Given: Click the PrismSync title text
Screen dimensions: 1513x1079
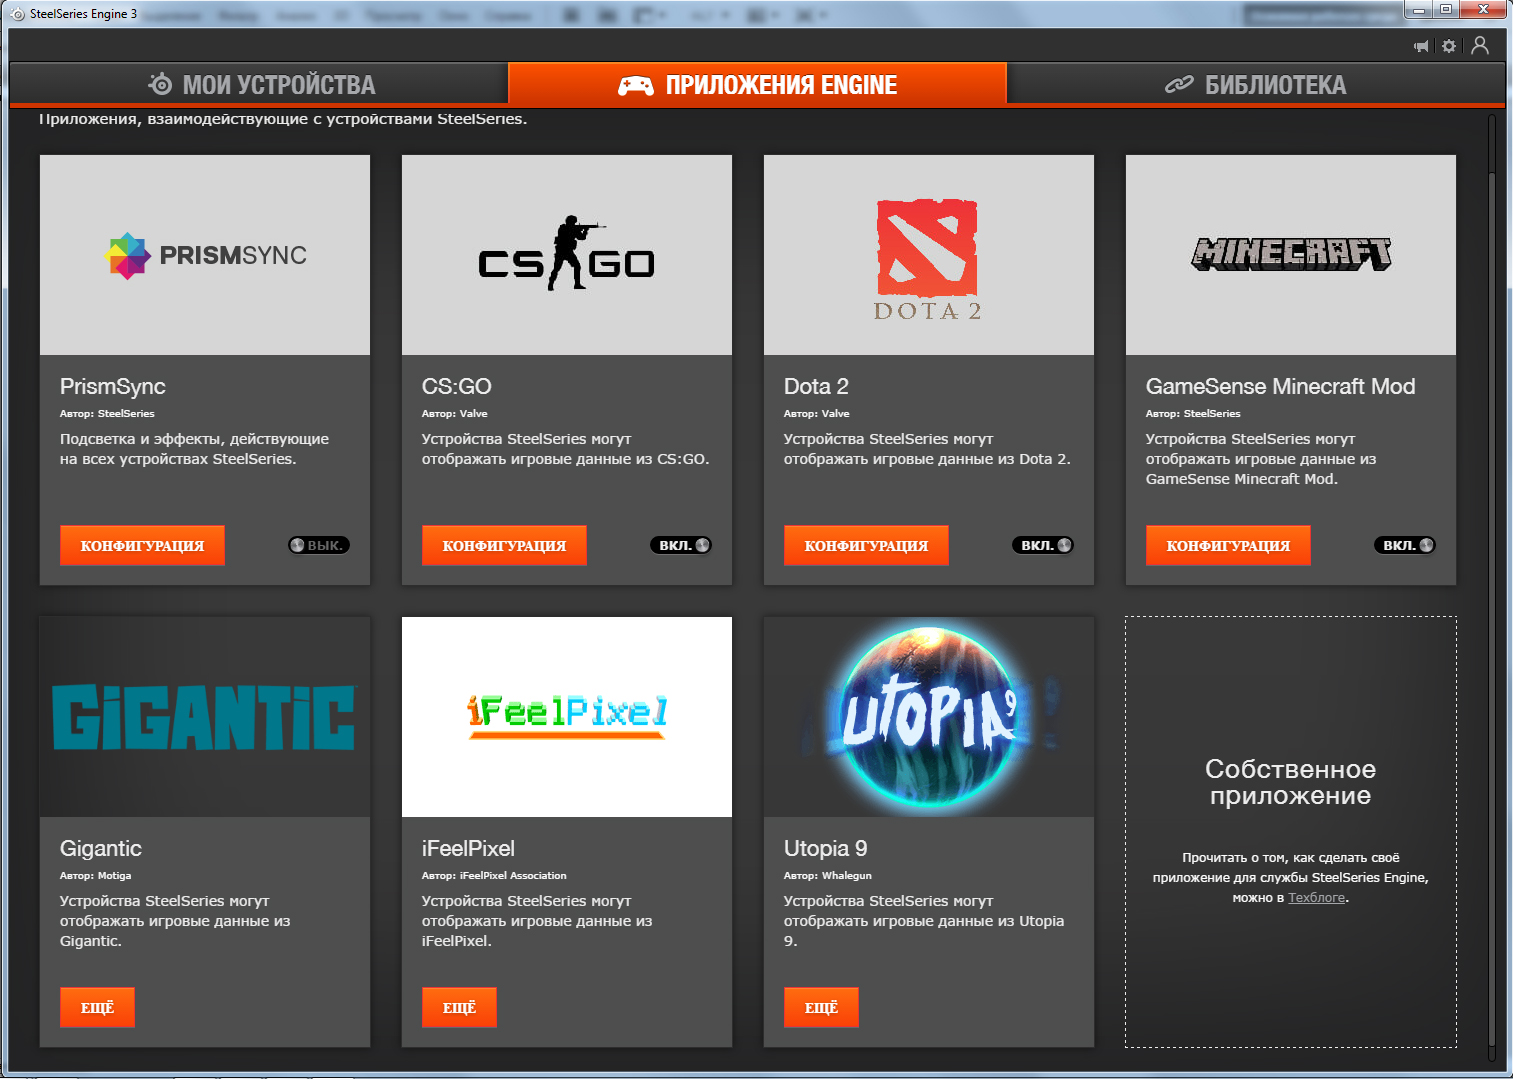Looking at the screenshot, I should point(113,387).
